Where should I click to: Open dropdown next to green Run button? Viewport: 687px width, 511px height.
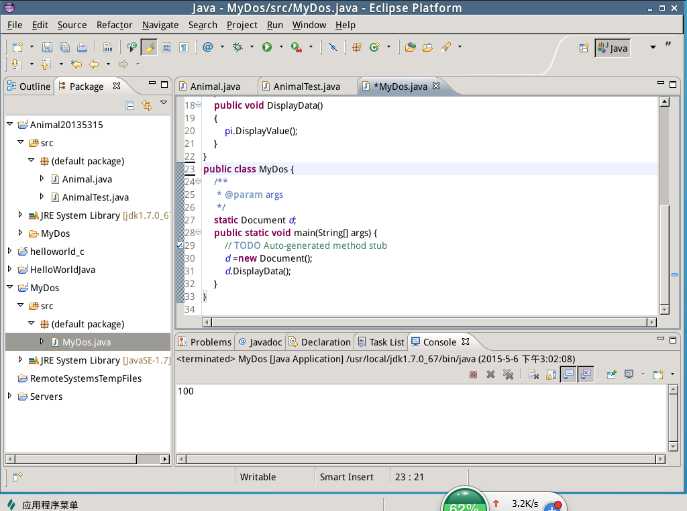[x=281, y=46]
